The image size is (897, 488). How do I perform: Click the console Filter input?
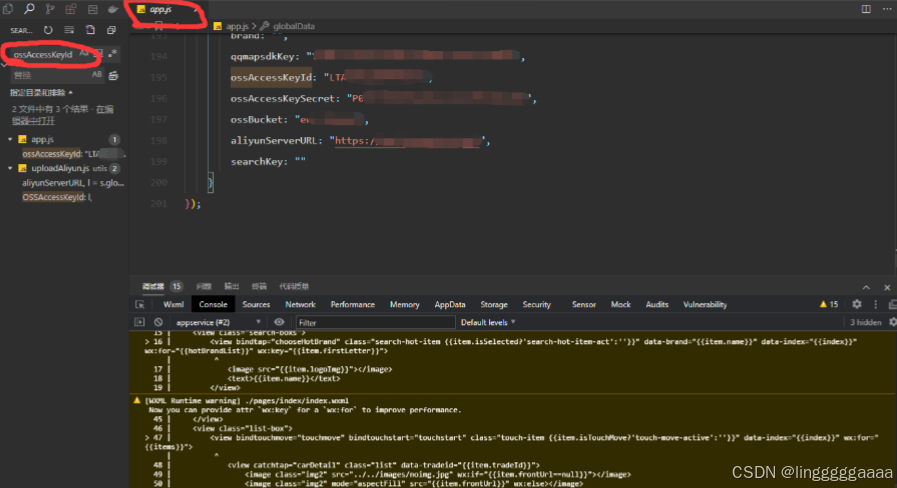375,322
